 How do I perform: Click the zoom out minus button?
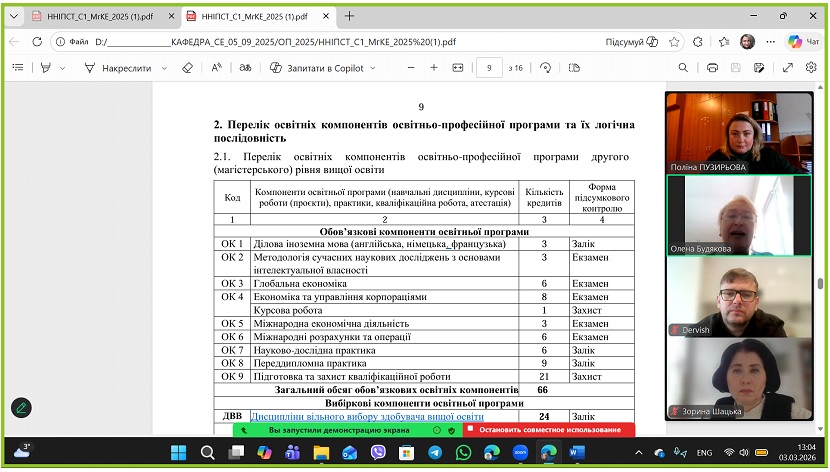point(408,68)
